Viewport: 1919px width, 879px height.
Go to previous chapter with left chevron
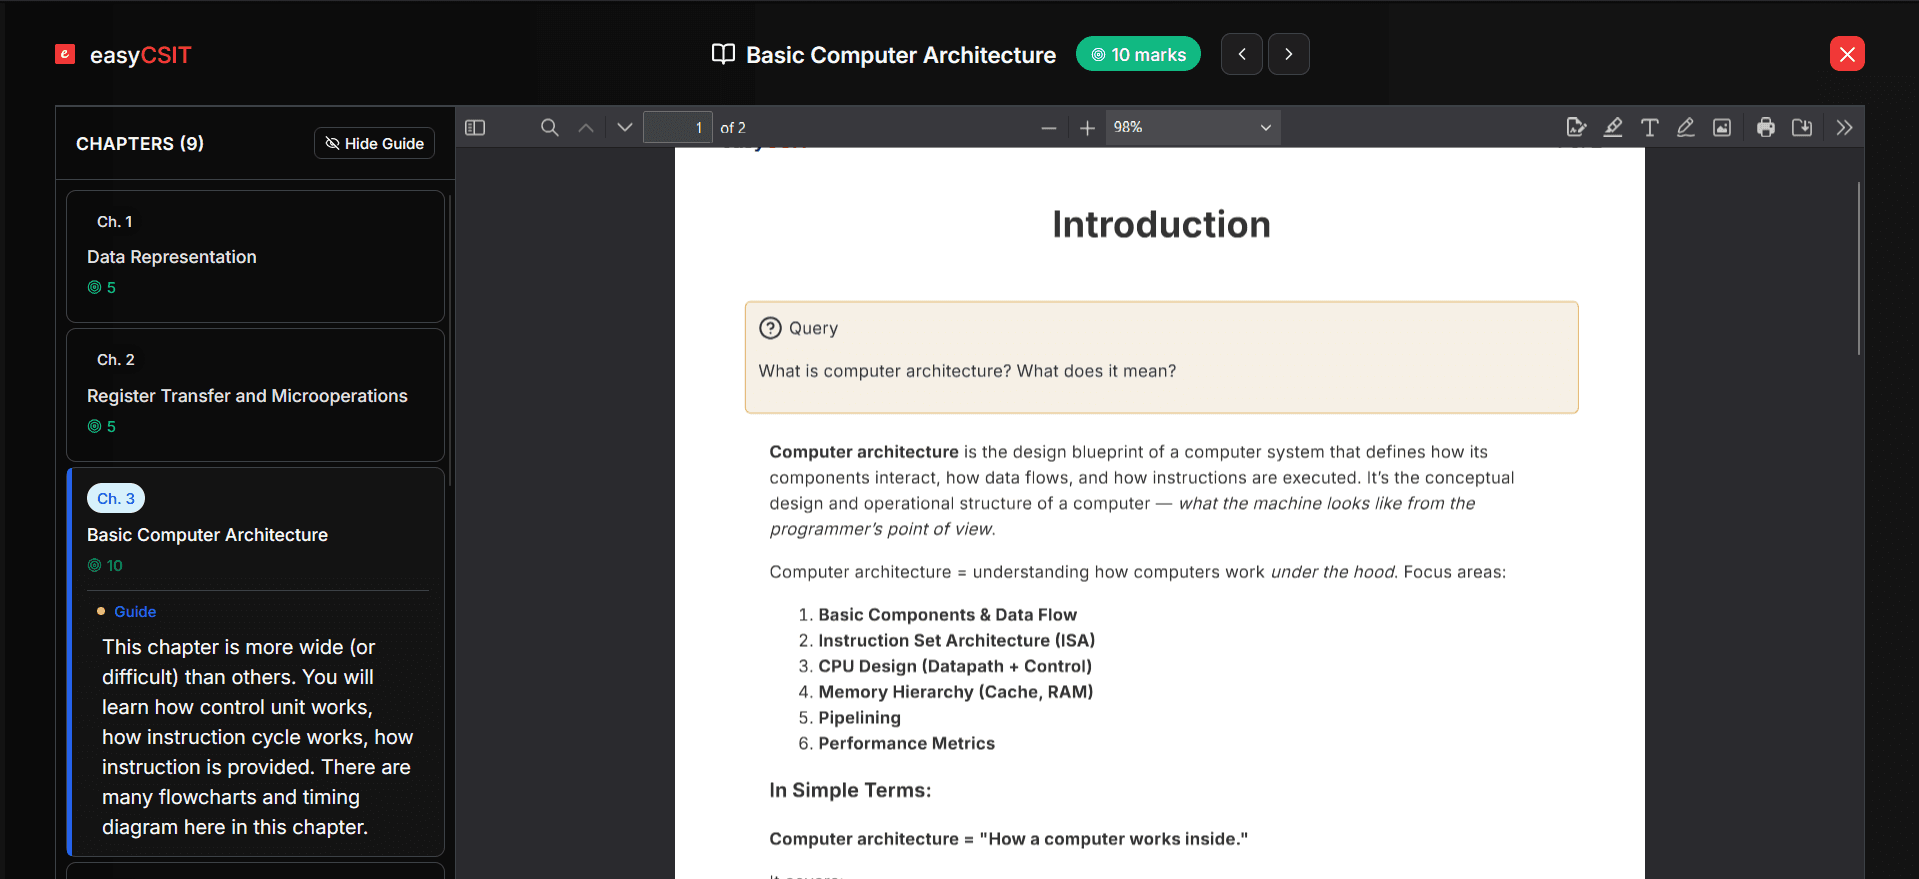pyautogui.click(x=1242, y=54)
